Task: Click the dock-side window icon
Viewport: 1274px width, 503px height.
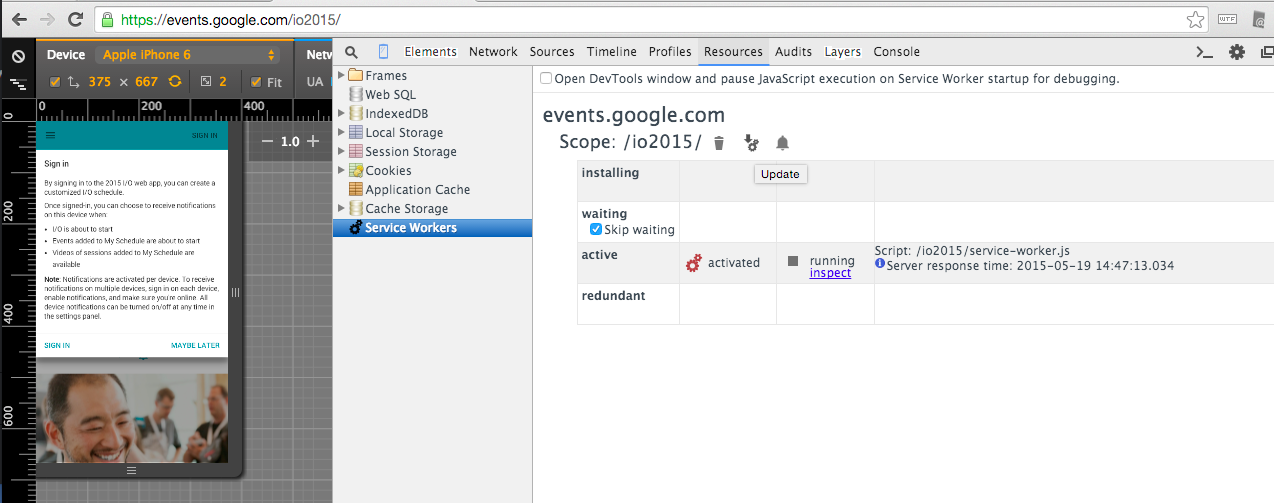Action: click(x=1265, y=53)
